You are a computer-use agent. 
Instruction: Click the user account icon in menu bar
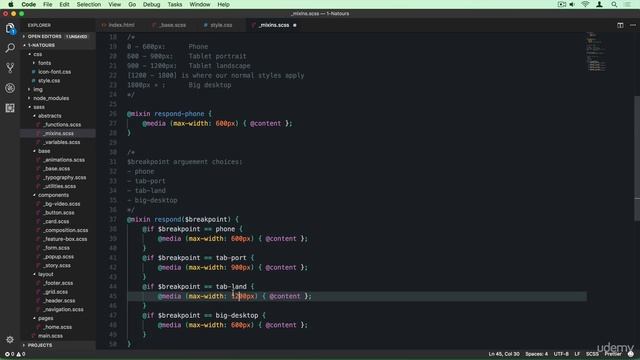tap(599, 4)
